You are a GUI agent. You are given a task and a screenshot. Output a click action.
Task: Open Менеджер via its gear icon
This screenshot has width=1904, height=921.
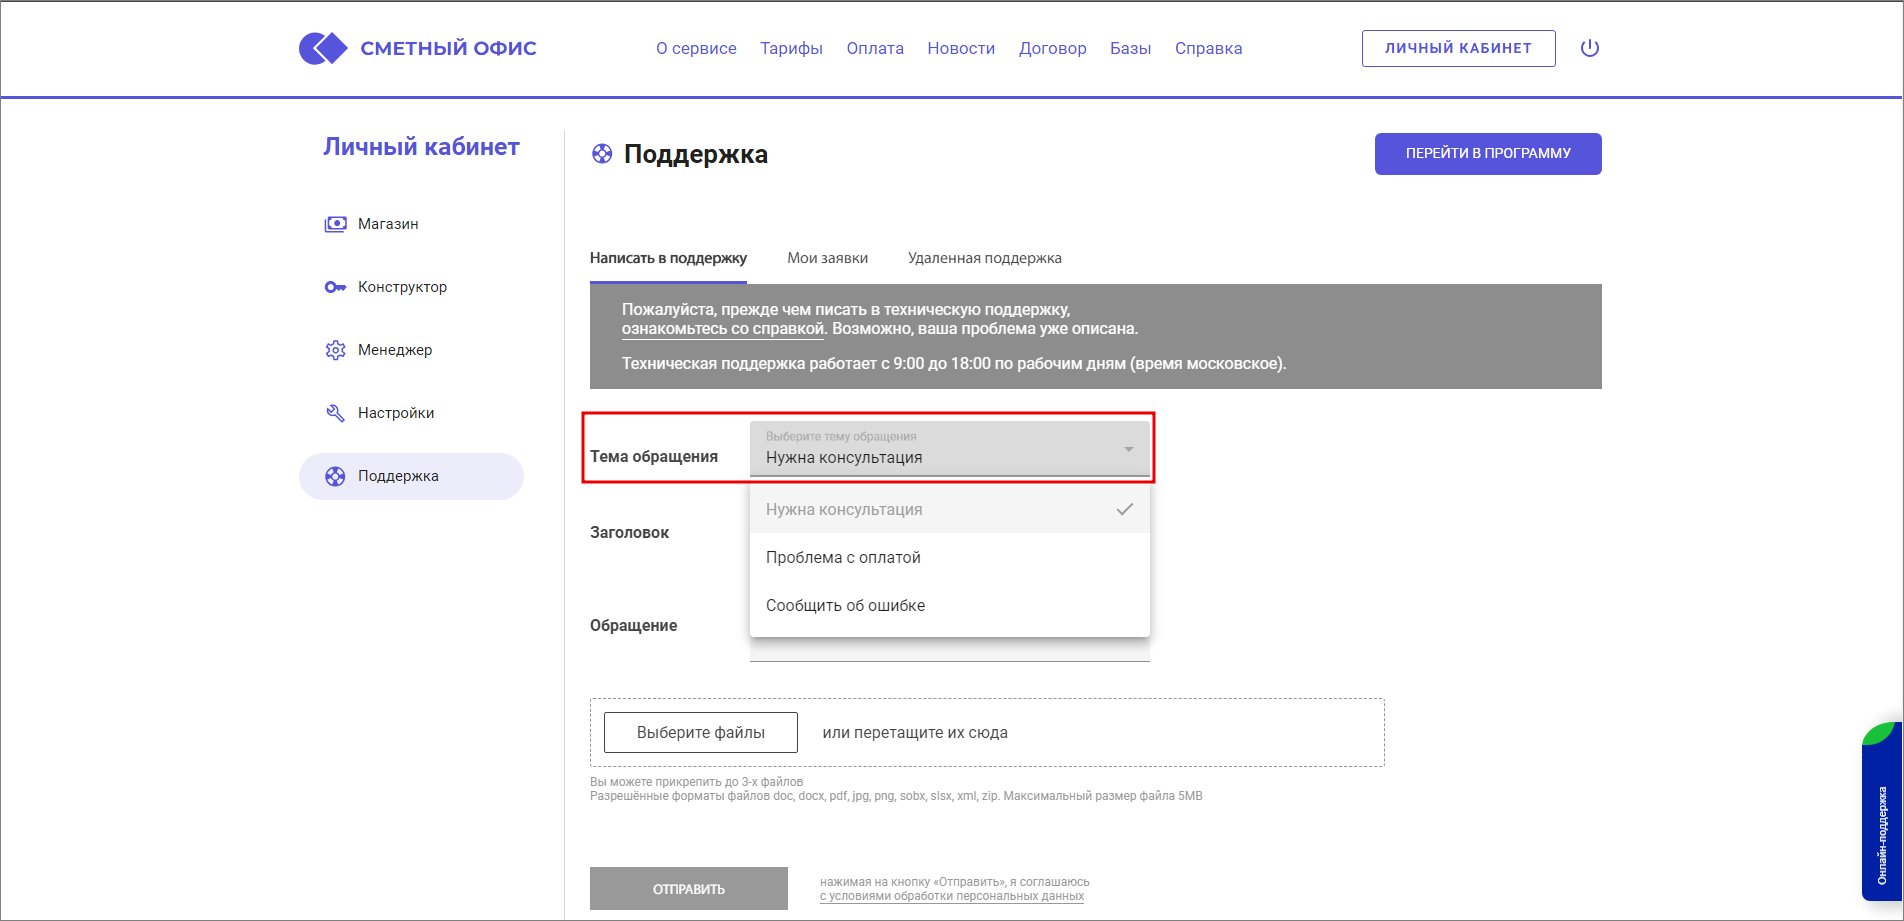pos(335,350)
